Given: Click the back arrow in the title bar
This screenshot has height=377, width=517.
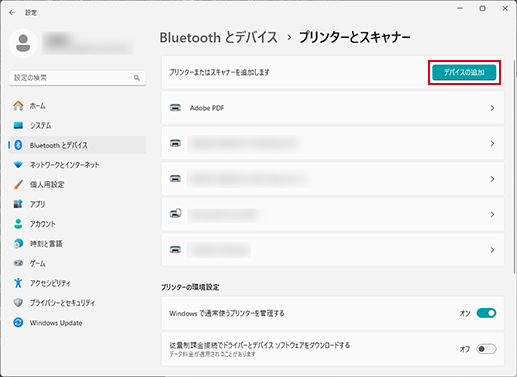Looking at the screenshot, I should point(12,12).
